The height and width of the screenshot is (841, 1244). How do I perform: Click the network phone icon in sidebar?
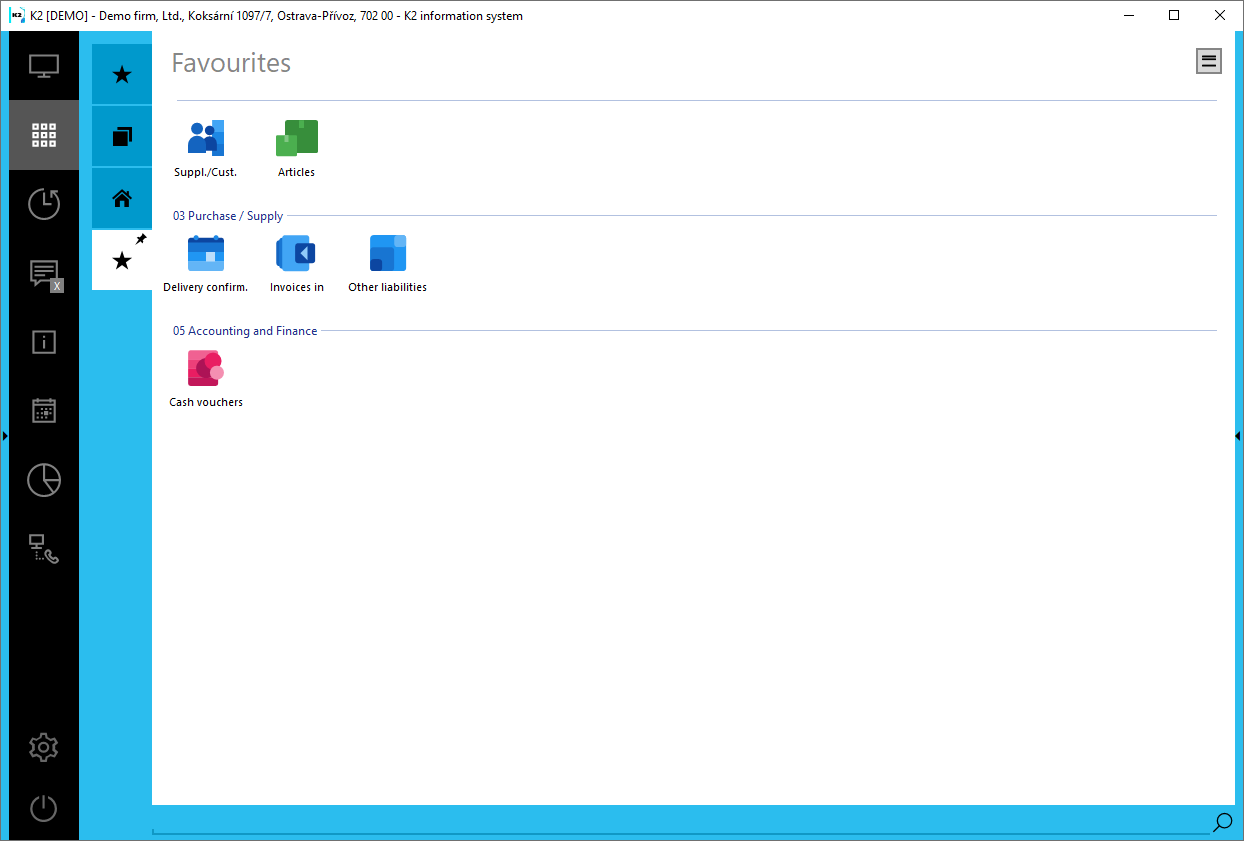[44, 549]
